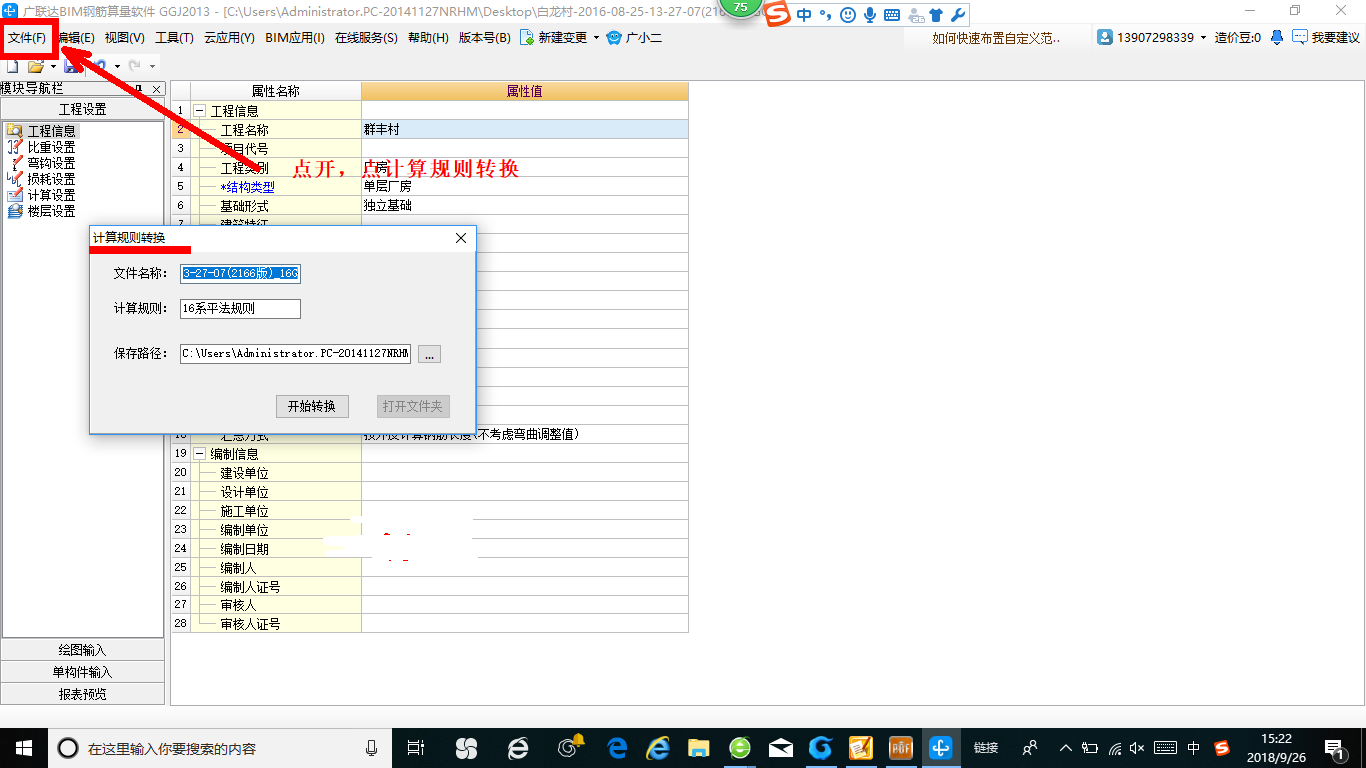Viewport: 1366px width, 768px height.
Task: Click the Windows Start button
Action: tap(23, 748)
